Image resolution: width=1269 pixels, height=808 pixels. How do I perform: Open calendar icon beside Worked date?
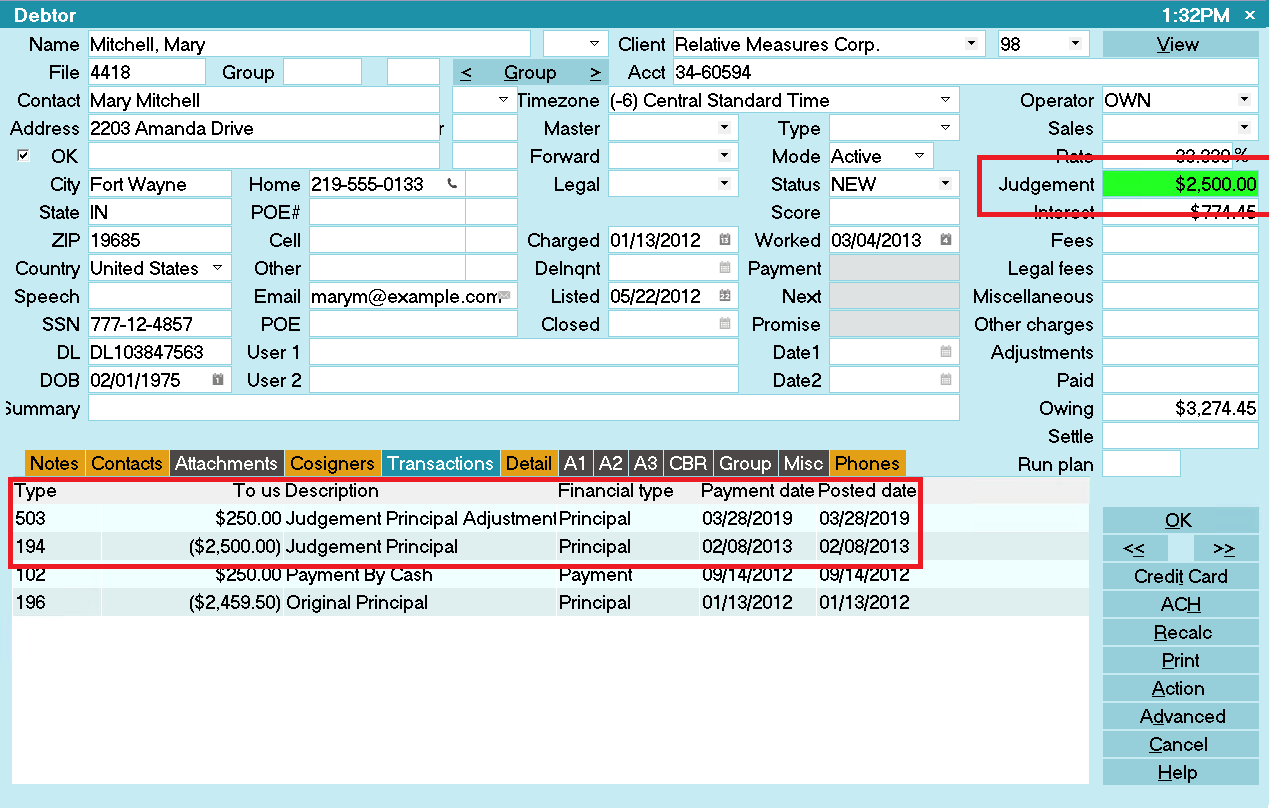pos(945,241)
